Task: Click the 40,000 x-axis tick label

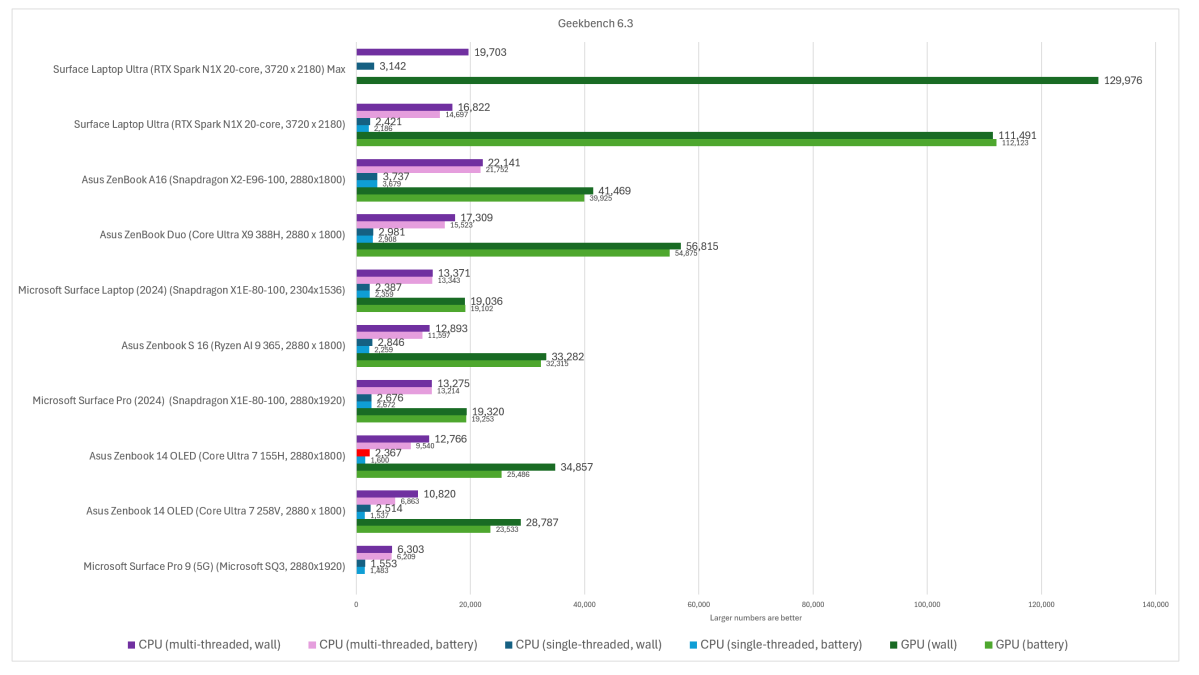Action: tap(584, 605)
